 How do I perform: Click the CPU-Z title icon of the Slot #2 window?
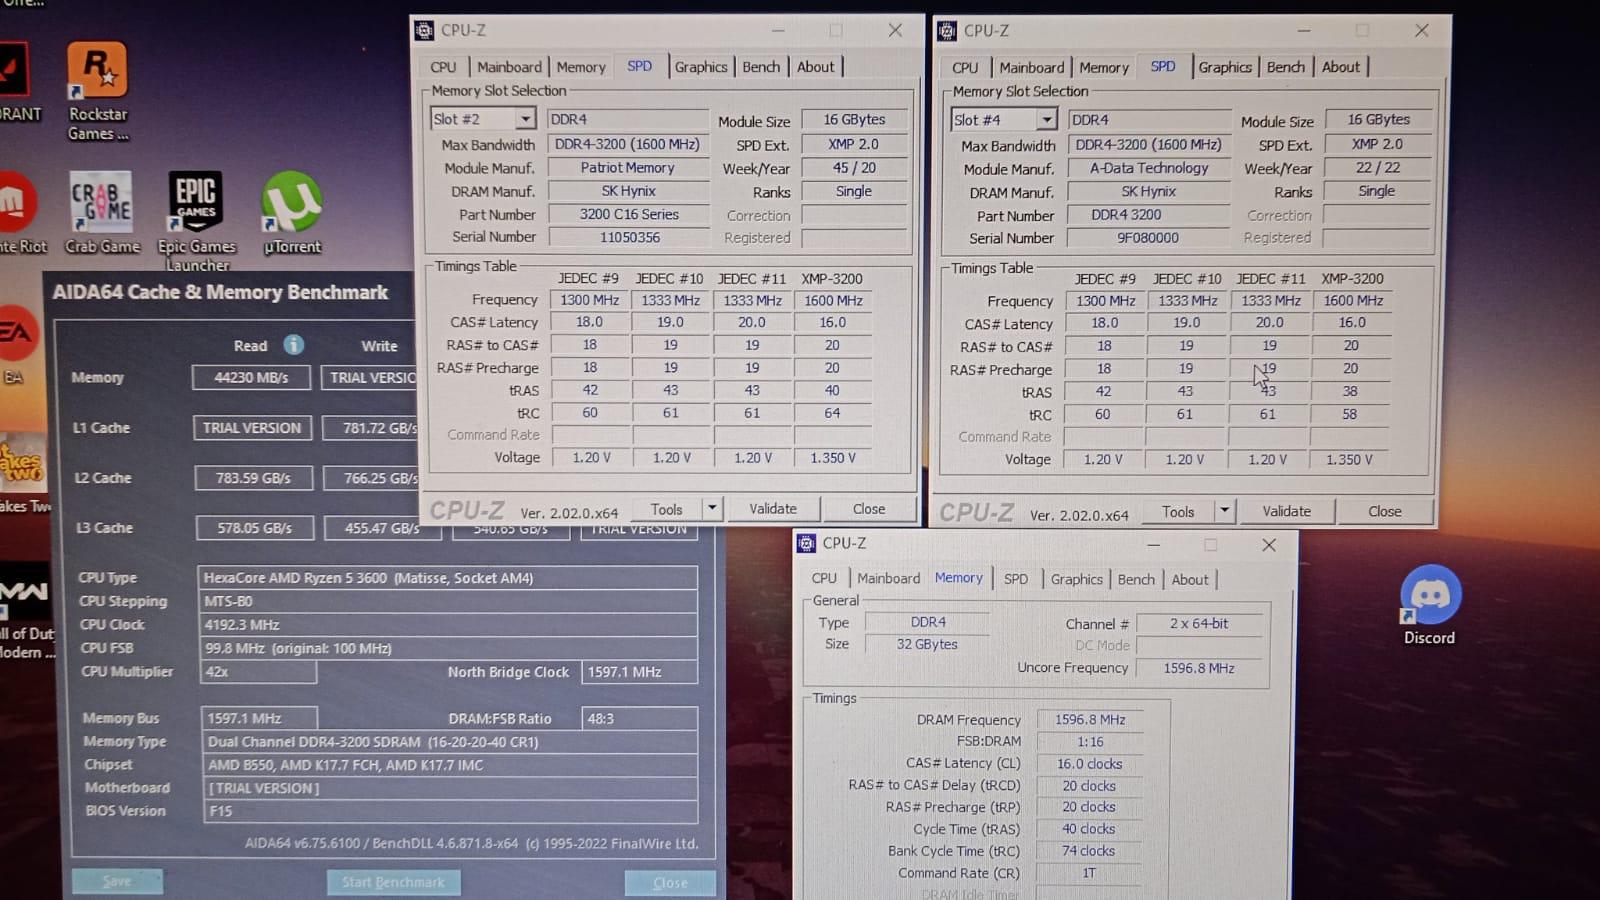424,31
